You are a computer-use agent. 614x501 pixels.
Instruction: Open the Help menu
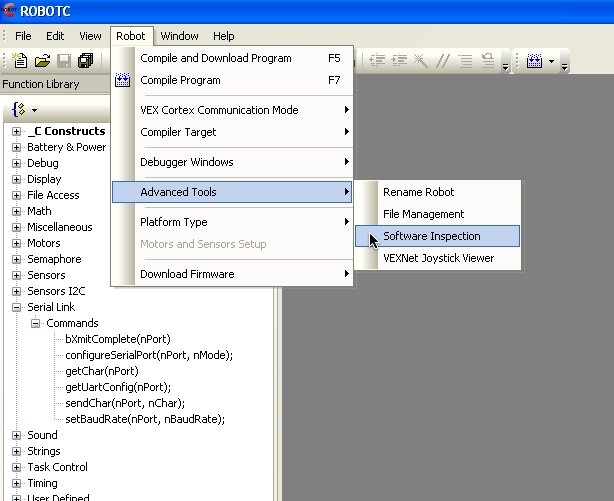click(x=224, y=36)
